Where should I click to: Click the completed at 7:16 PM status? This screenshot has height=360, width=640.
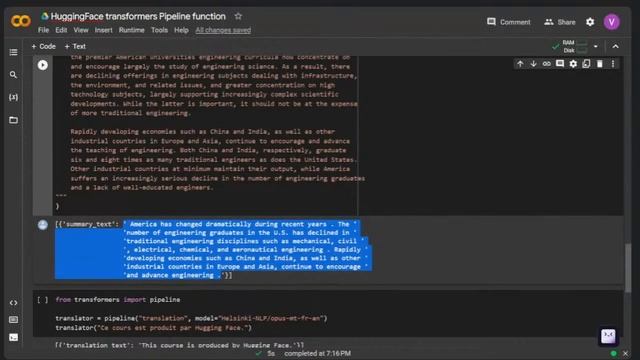tap(318, 353)
